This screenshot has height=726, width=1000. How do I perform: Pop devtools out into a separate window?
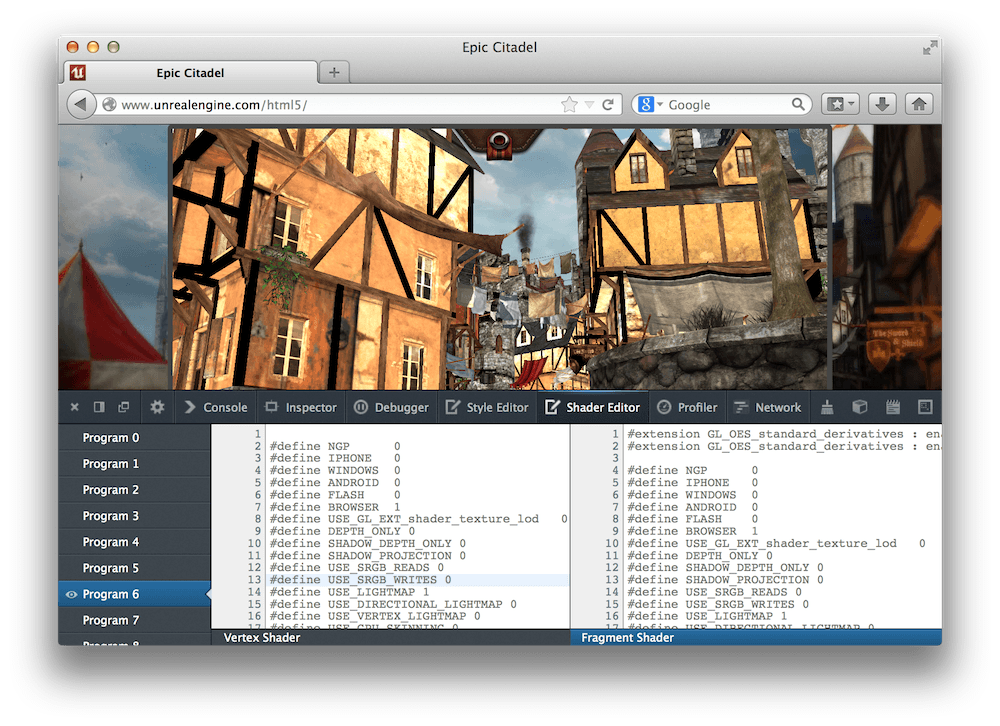click(123, 407)
